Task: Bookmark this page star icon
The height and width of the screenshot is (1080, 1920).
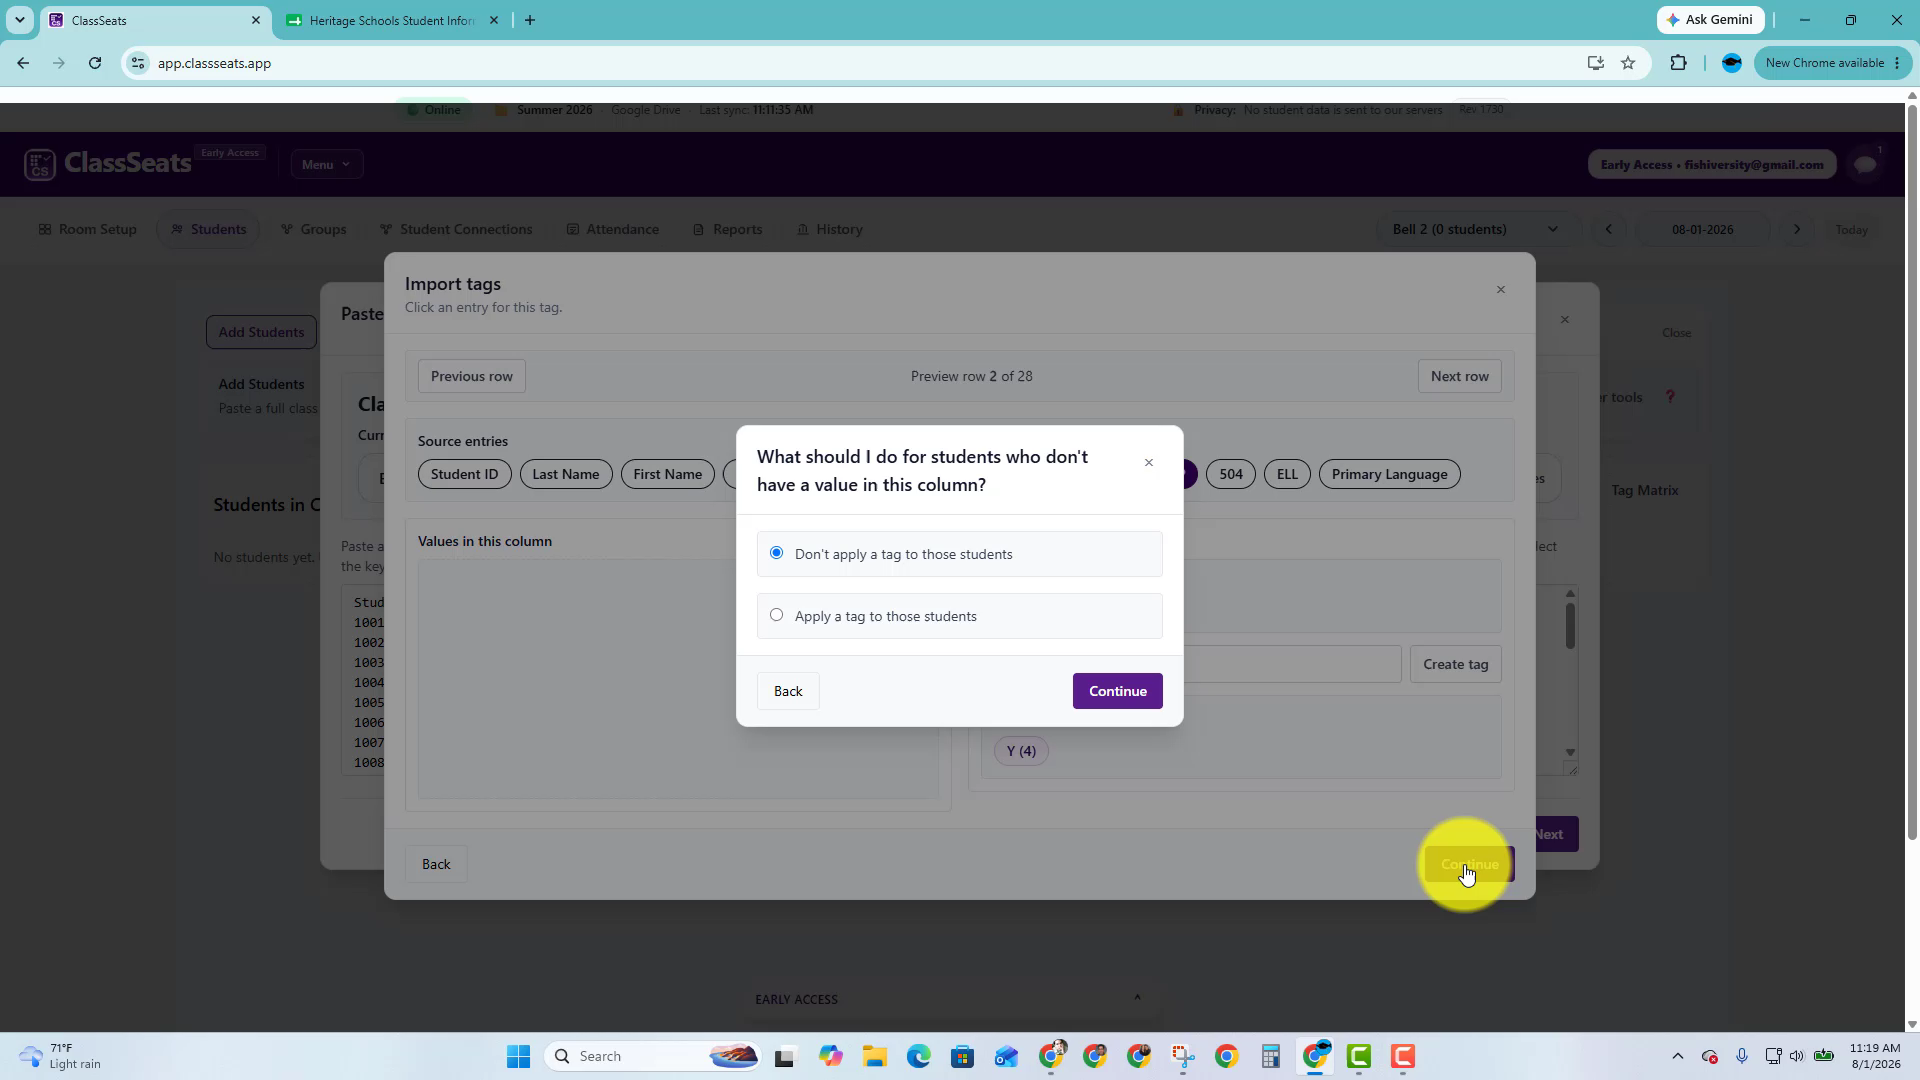Action: click(1628, 63)
